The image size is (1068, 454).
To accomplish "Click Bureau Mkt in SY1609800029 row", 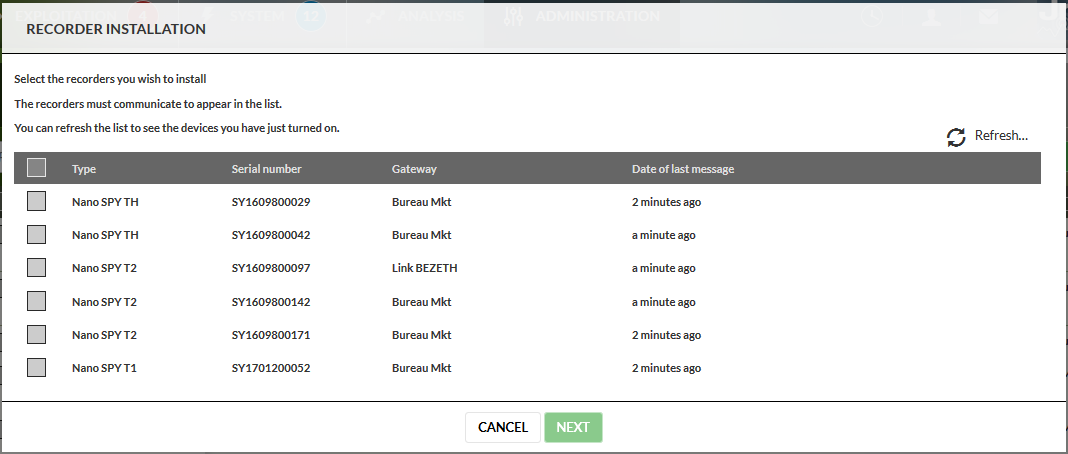I will 422,202.
